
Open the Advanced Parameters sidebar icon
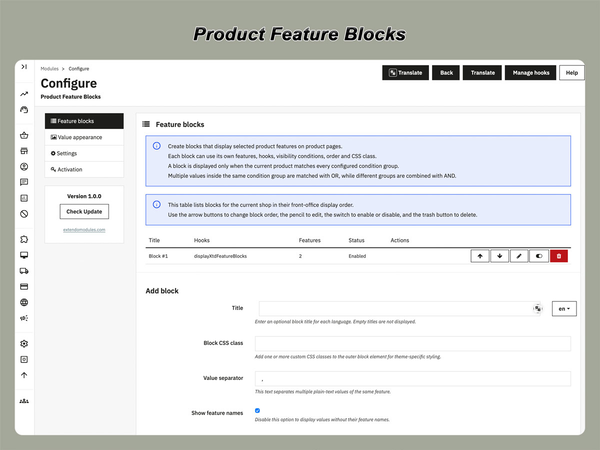point(24,359)
